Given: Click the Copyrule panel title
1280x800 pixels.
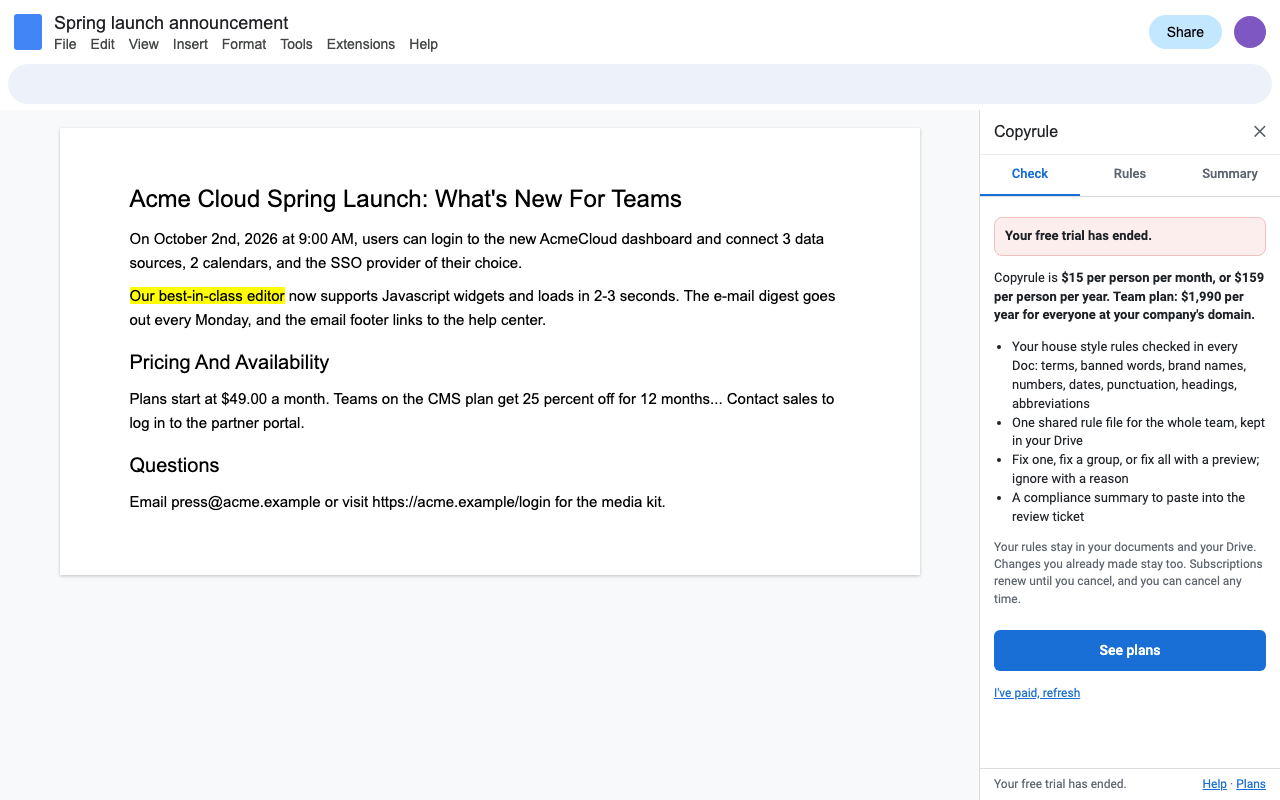Looking at the screenshot, I should click(x=1026, y=132).
